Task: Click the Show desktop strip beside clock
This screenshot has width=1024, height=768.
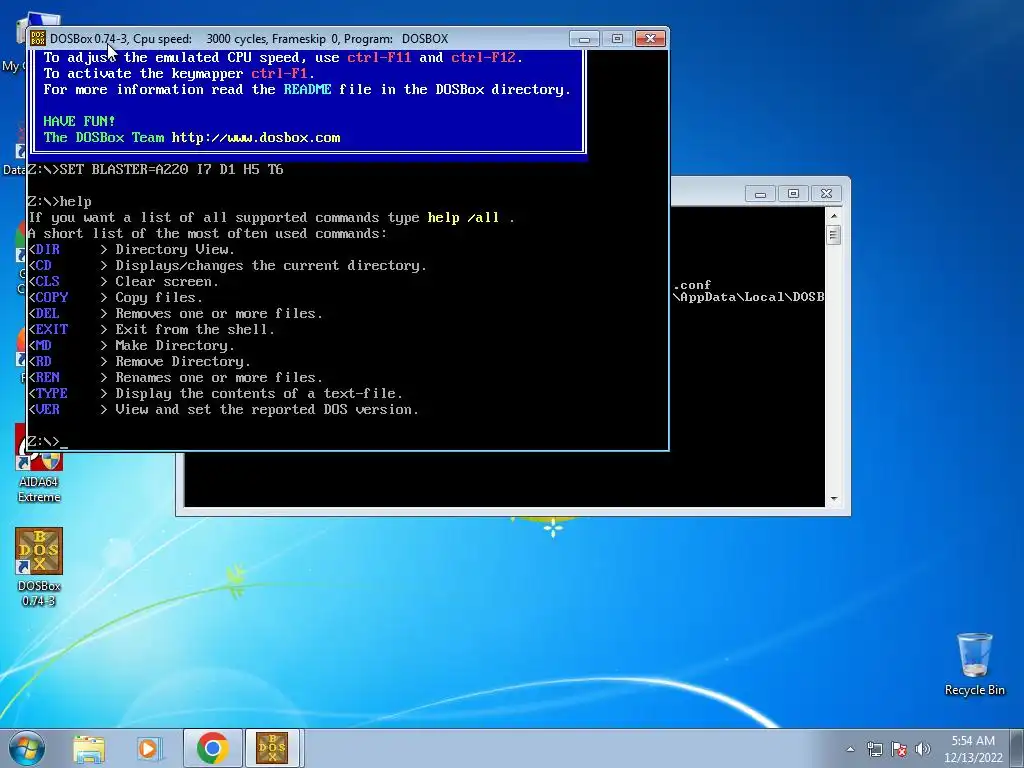Action: tap(1018, 748)
